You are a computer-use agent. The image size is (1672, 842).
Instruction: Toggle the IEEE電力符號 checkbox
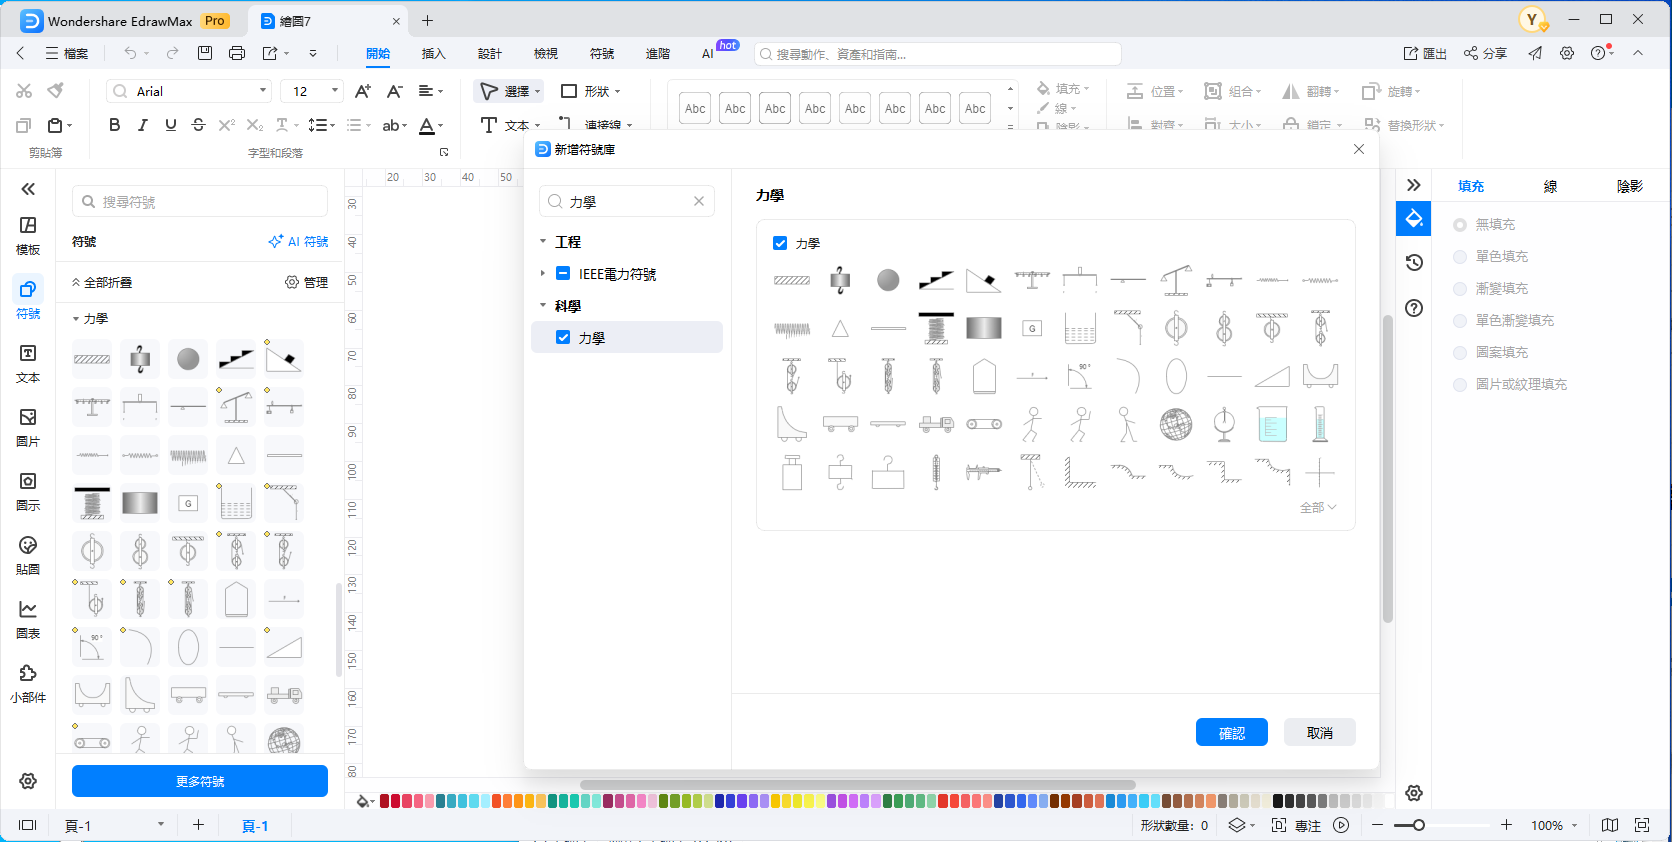pos(563,274)
